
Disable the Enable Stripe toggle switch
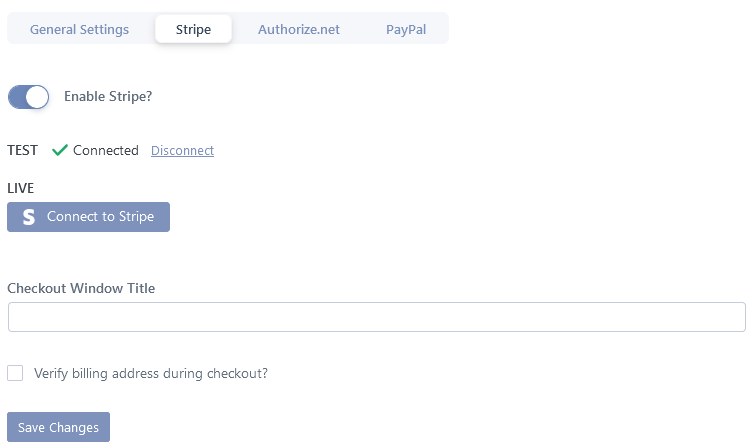(x=28, y=97)
